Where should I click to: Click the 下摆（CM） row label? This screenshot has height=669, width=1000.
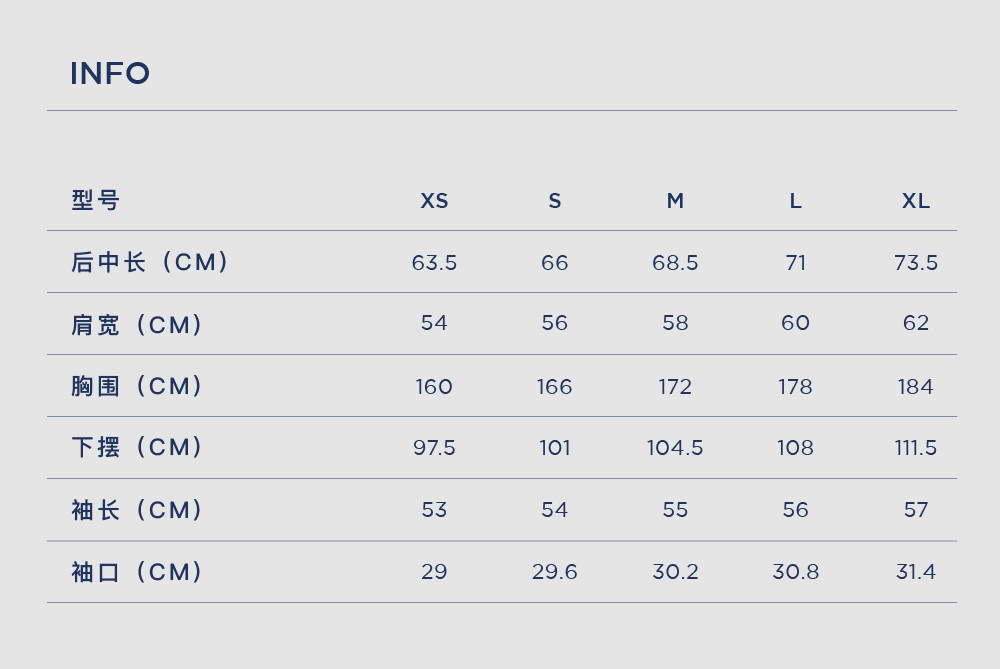[136, 447]
